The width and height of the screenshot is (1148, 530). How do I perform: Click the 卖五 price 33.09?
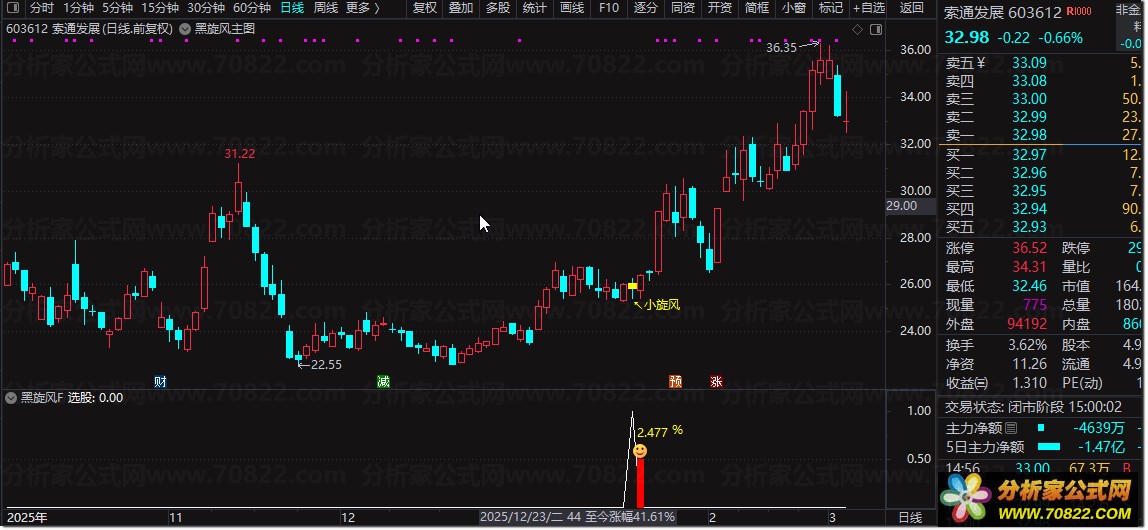1029,63
